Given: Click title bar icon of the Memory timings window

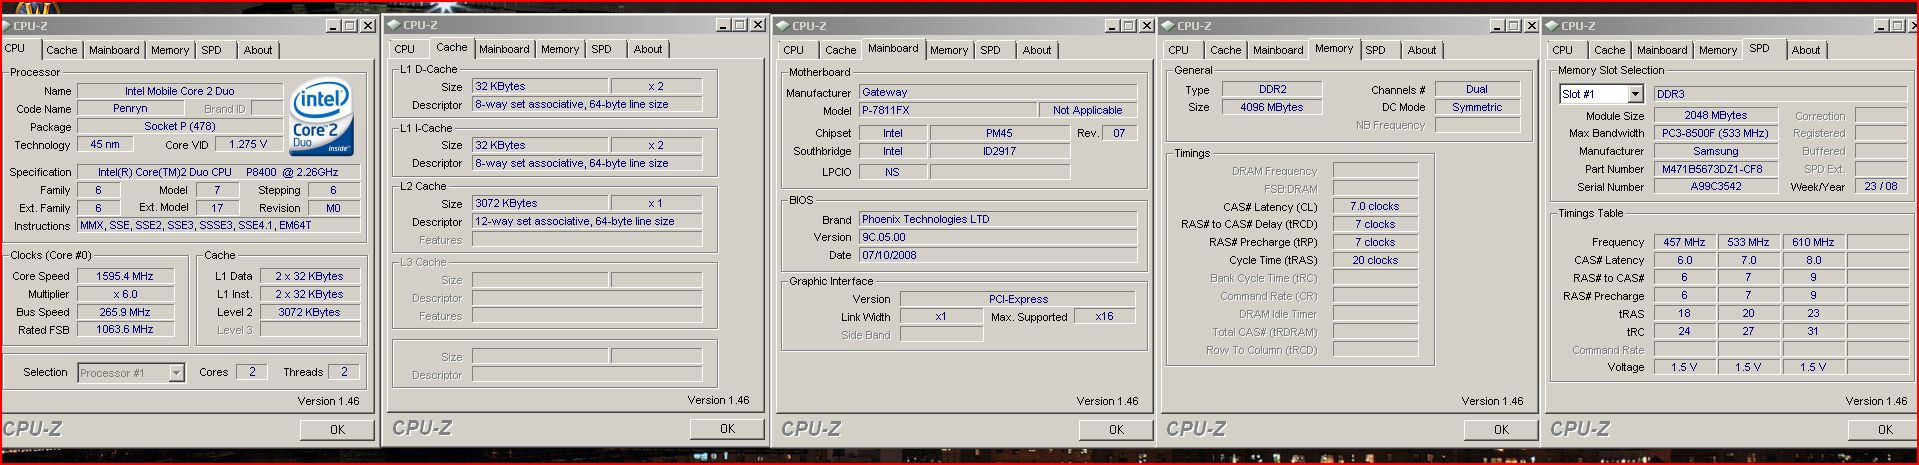Looking at the screenshot, I should coord(1168,25).
